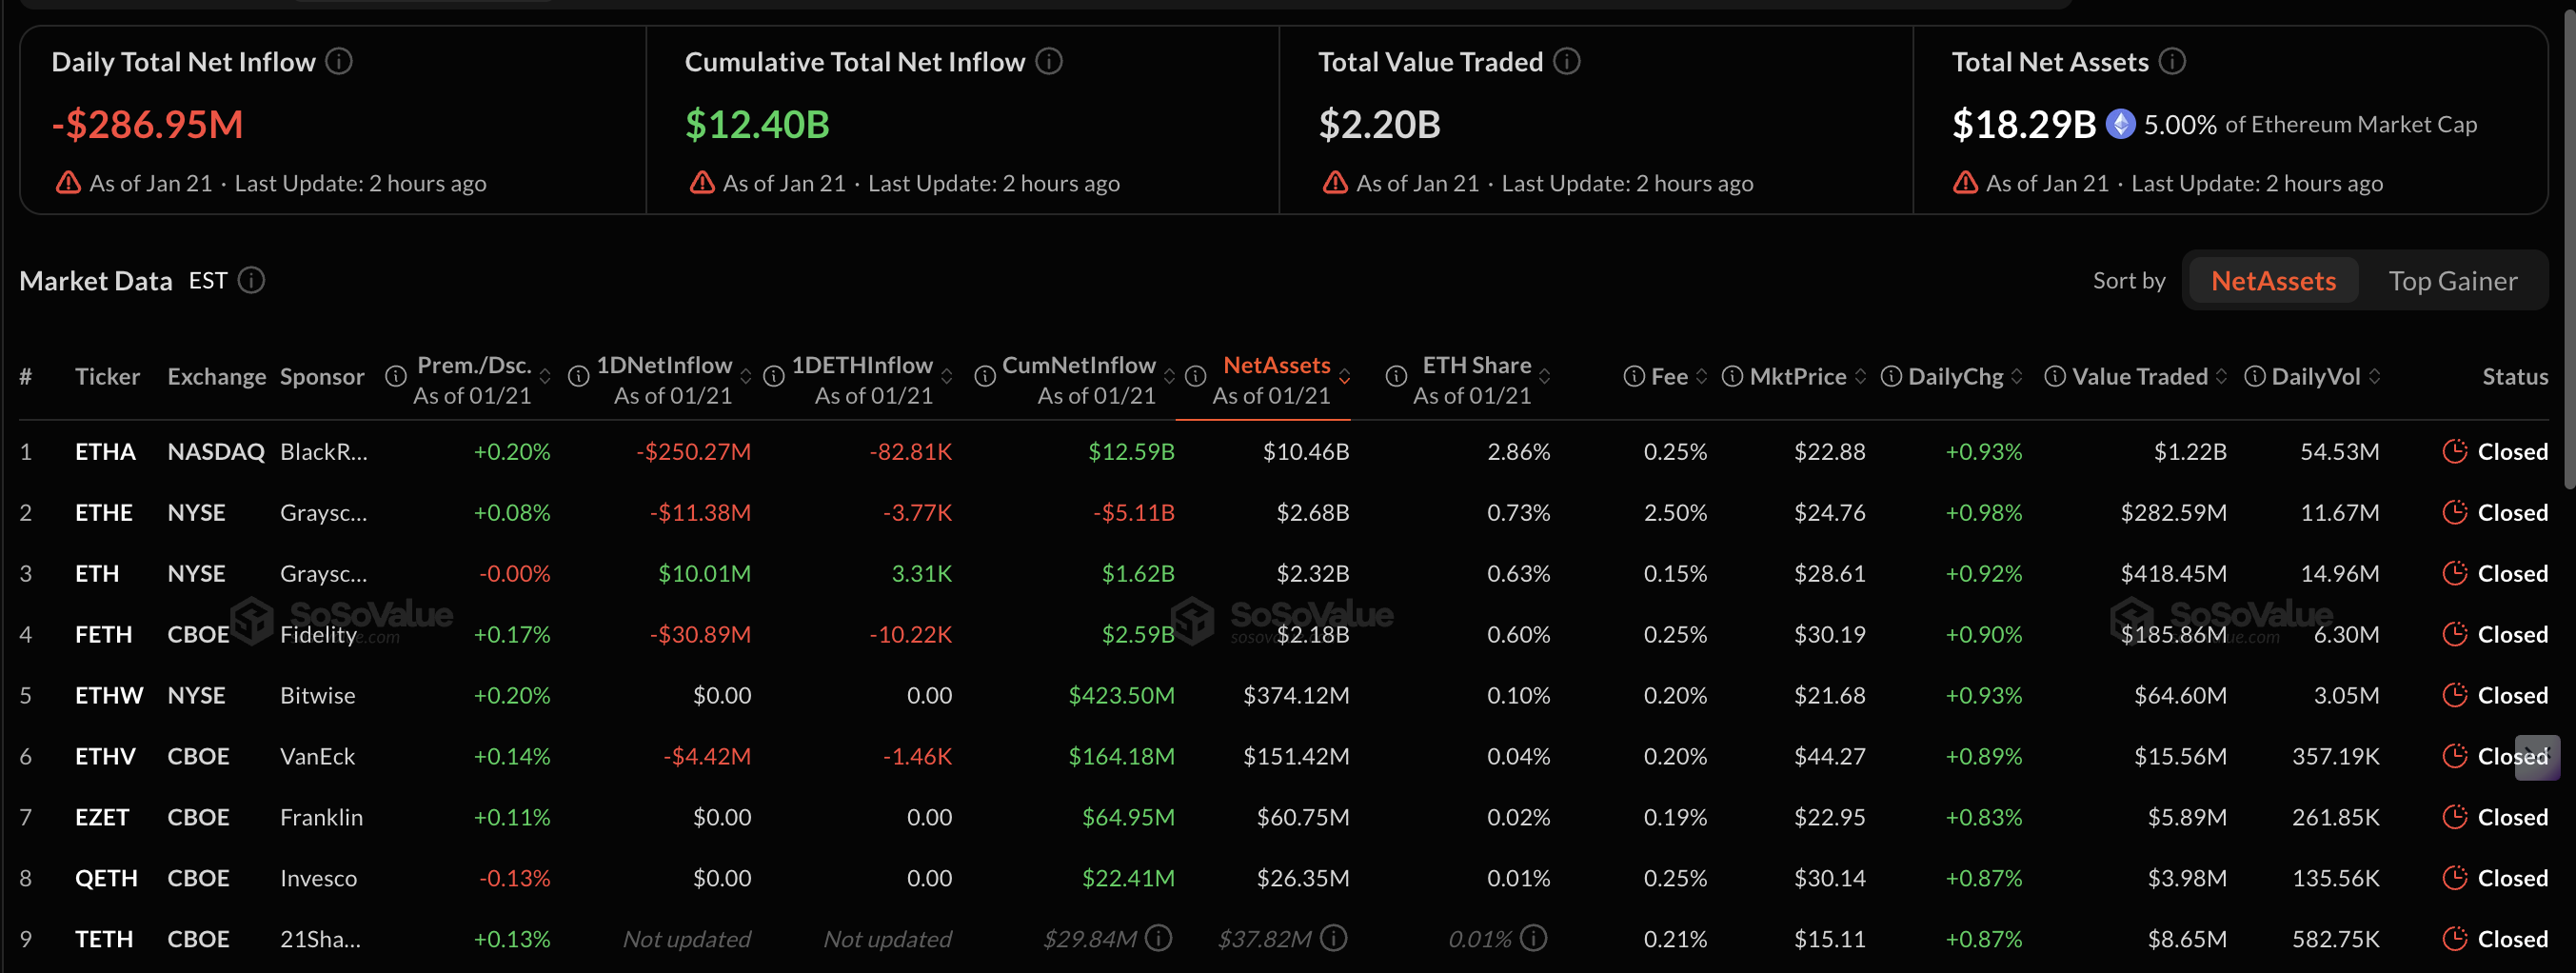Click info icon beside Total Net Assets
The width and height of the screenshot is (2576, 973).
tap(2172, 62)
